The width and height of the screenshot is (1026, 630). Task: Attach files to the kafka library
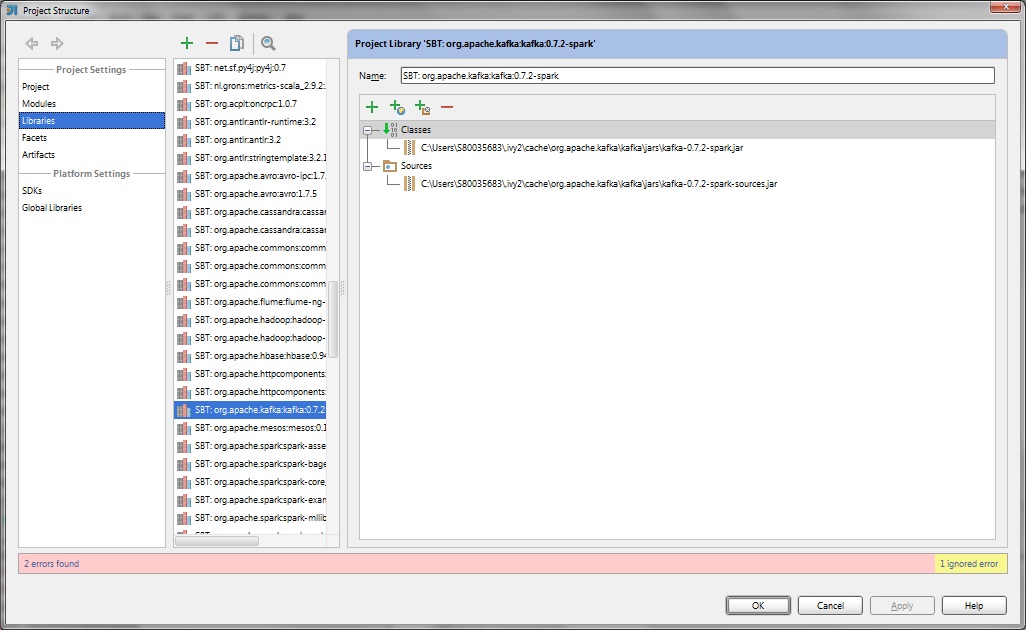372,106
